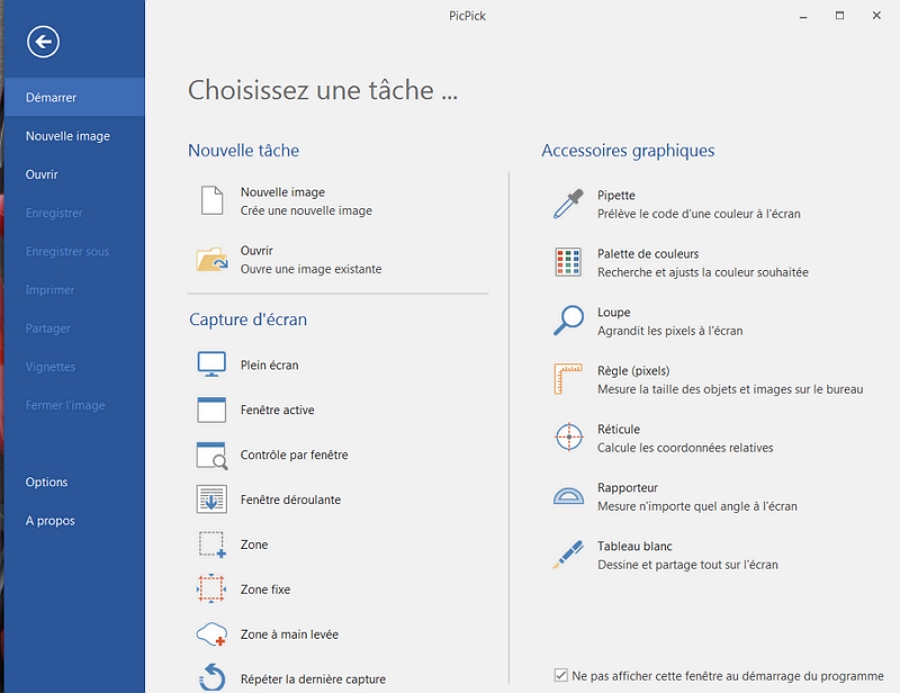Screen dimensions: 900x693
Task: Click the blank page Nouvelle image icon
Action: coord(212,200)
